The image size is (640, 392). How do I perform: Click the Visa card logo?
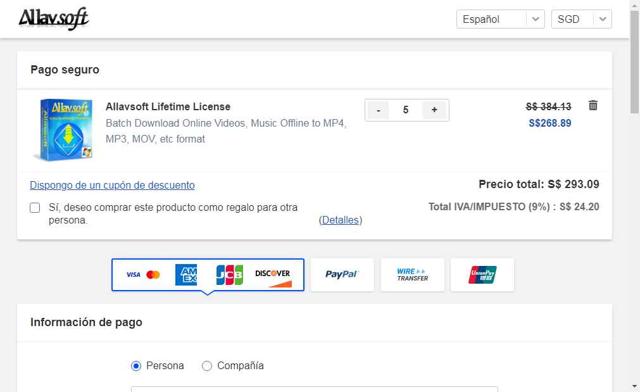pos(133,275)
